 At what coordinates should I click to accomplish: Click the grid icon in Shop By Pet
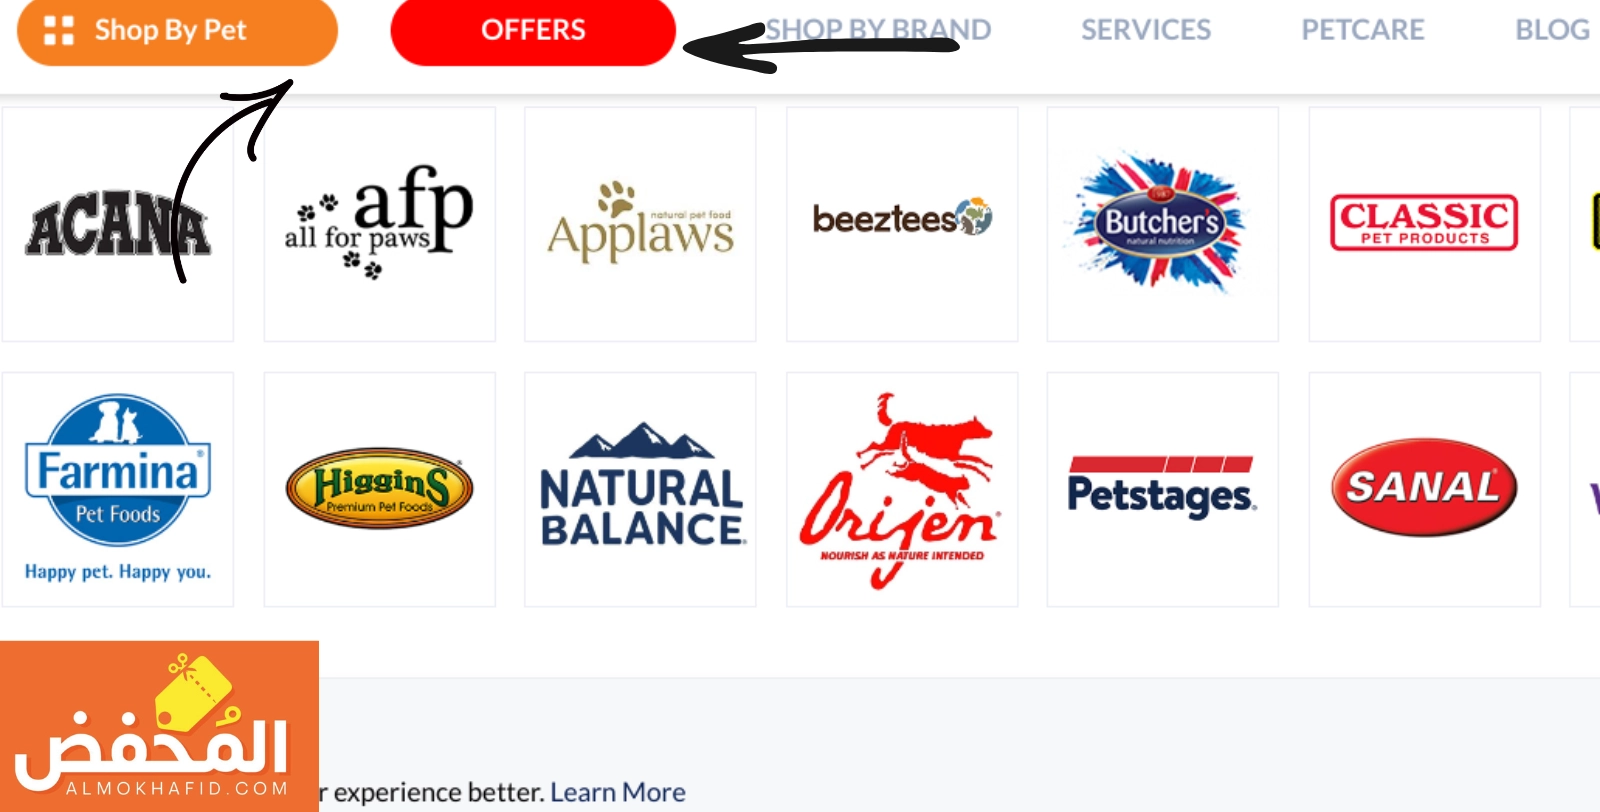pyautogui.click(x=59, y=31)
